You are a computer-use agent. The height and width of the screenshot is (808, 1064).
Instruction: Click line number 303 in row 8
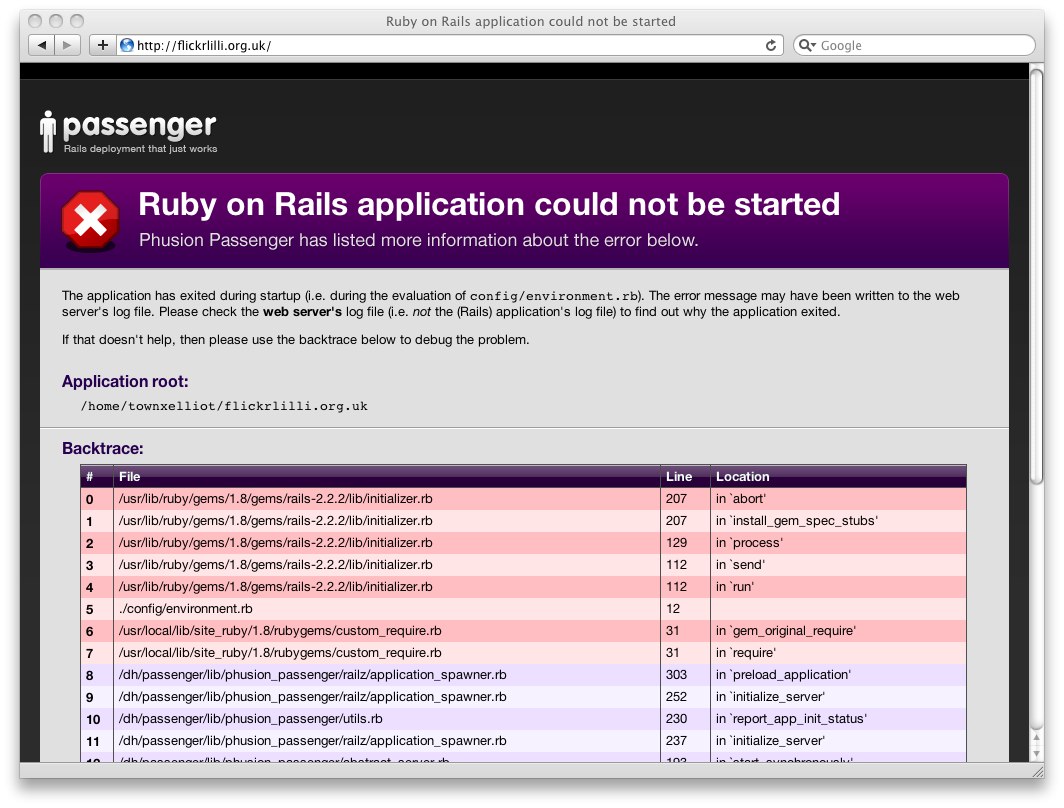(677, 675)
